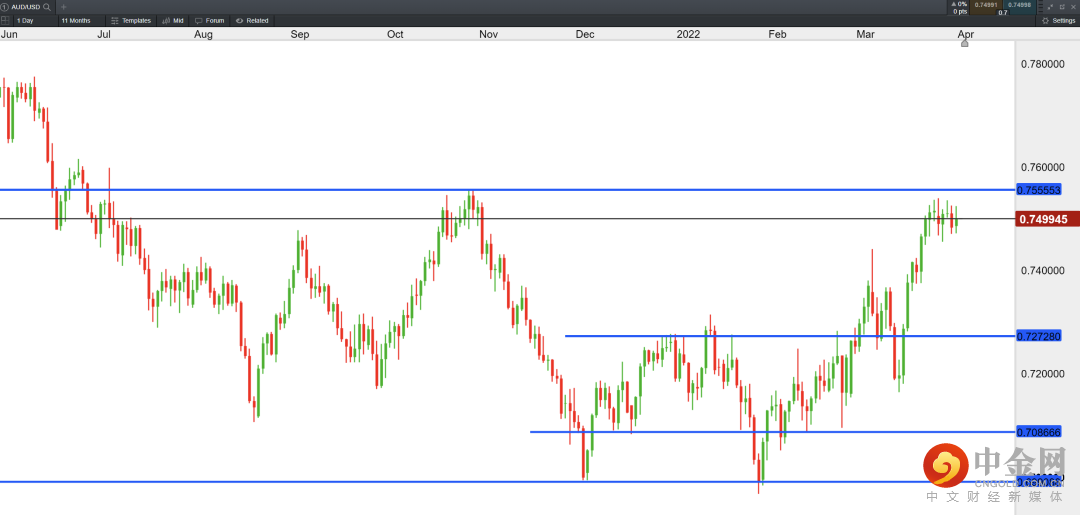1080x515 pixels.
Task: Open the chart layout grid icon
Action: [6, 21]
